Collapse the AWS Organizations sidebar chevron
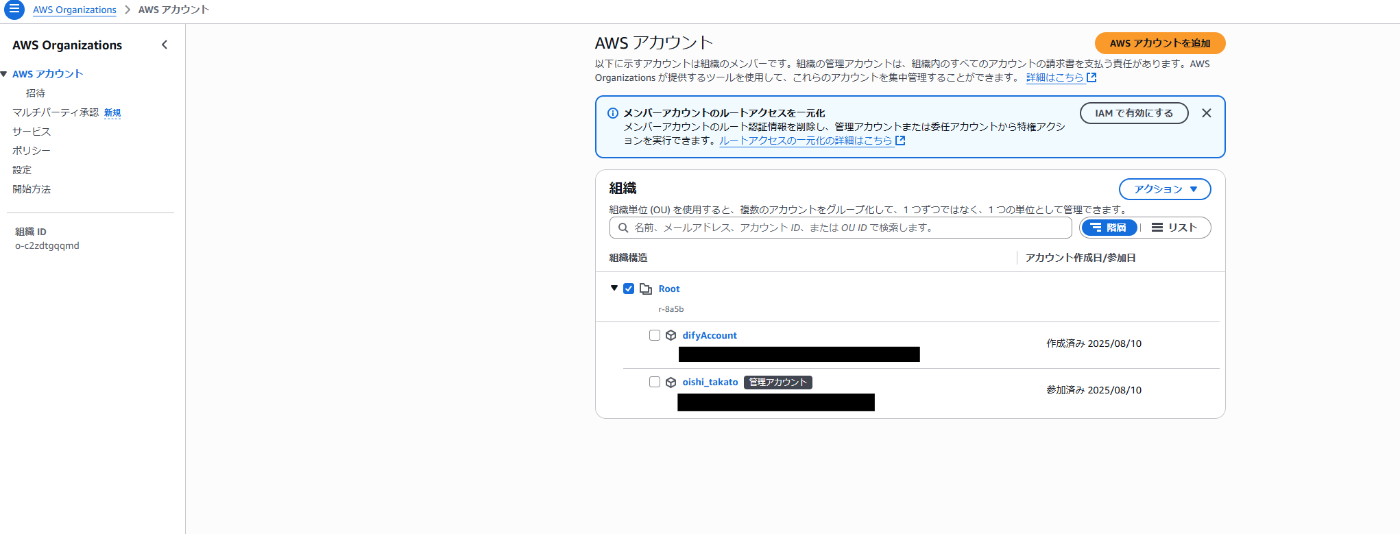The width and height of the screenshot is (1400, 534). [164, 45]
